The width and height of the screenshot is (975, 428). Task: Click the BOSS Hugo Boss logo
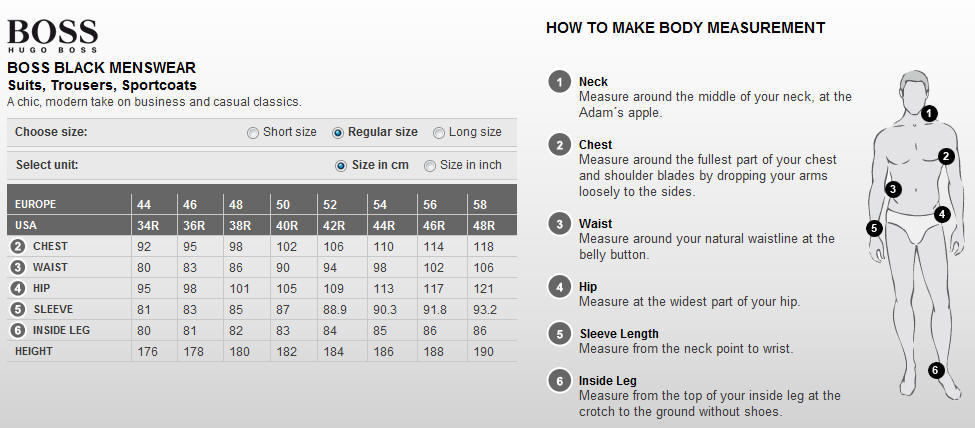click(52, 36)
